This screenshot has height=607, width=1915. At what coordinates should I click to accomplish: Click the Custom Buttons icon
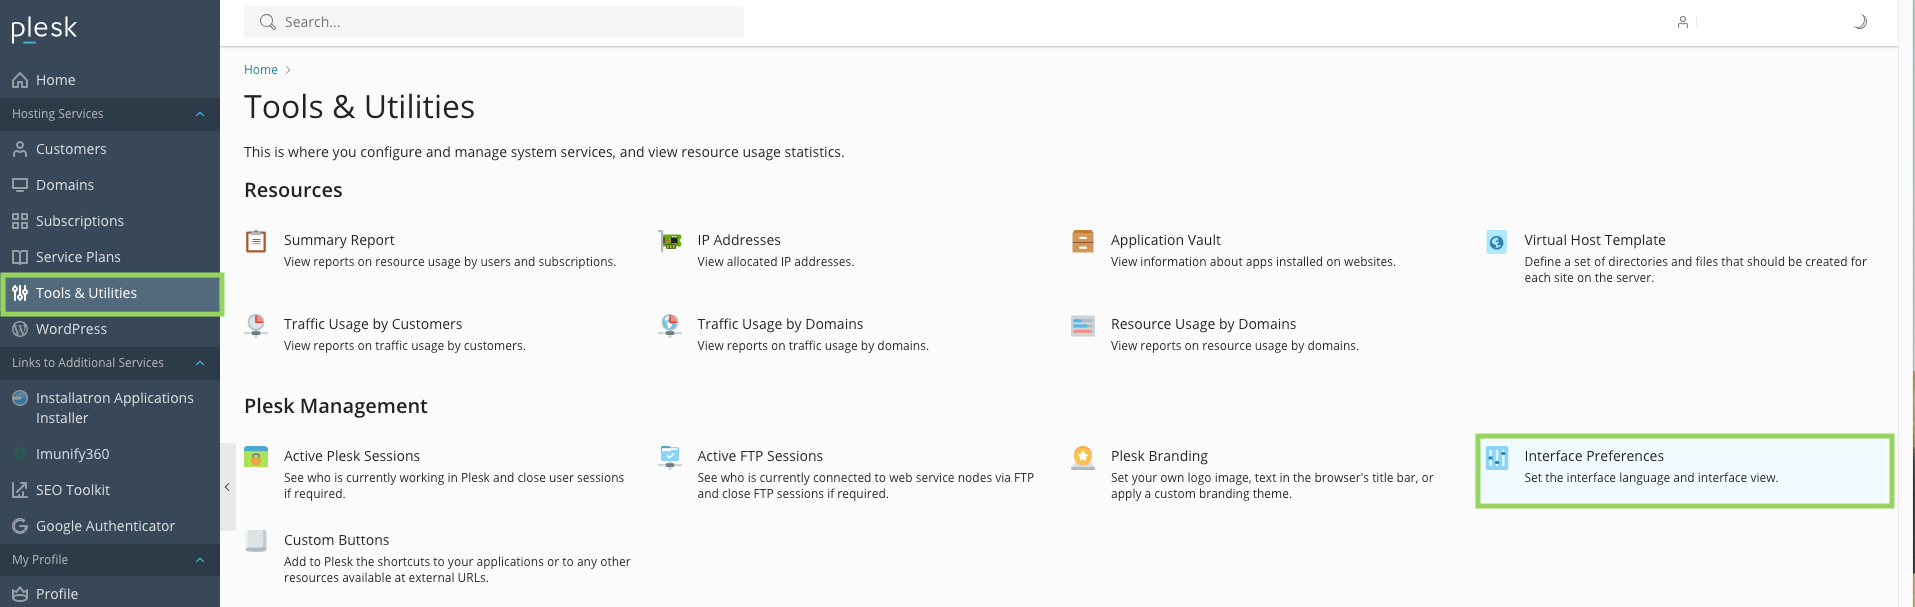(x=256, y=541)
